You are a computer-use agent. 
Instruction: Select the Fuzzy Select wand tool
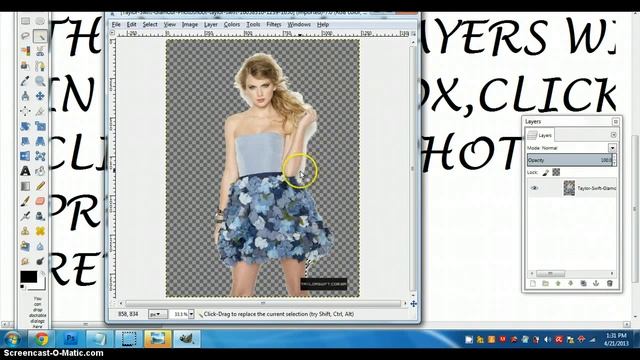point(40,36)
